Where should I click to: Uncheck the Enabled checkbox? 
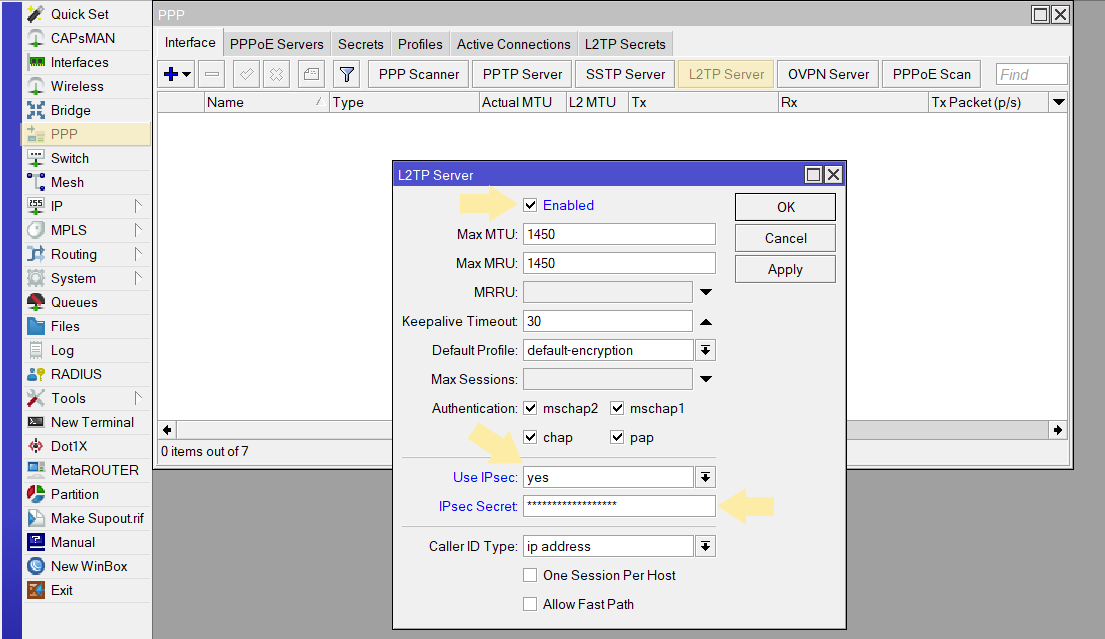[x=530, y=205]
